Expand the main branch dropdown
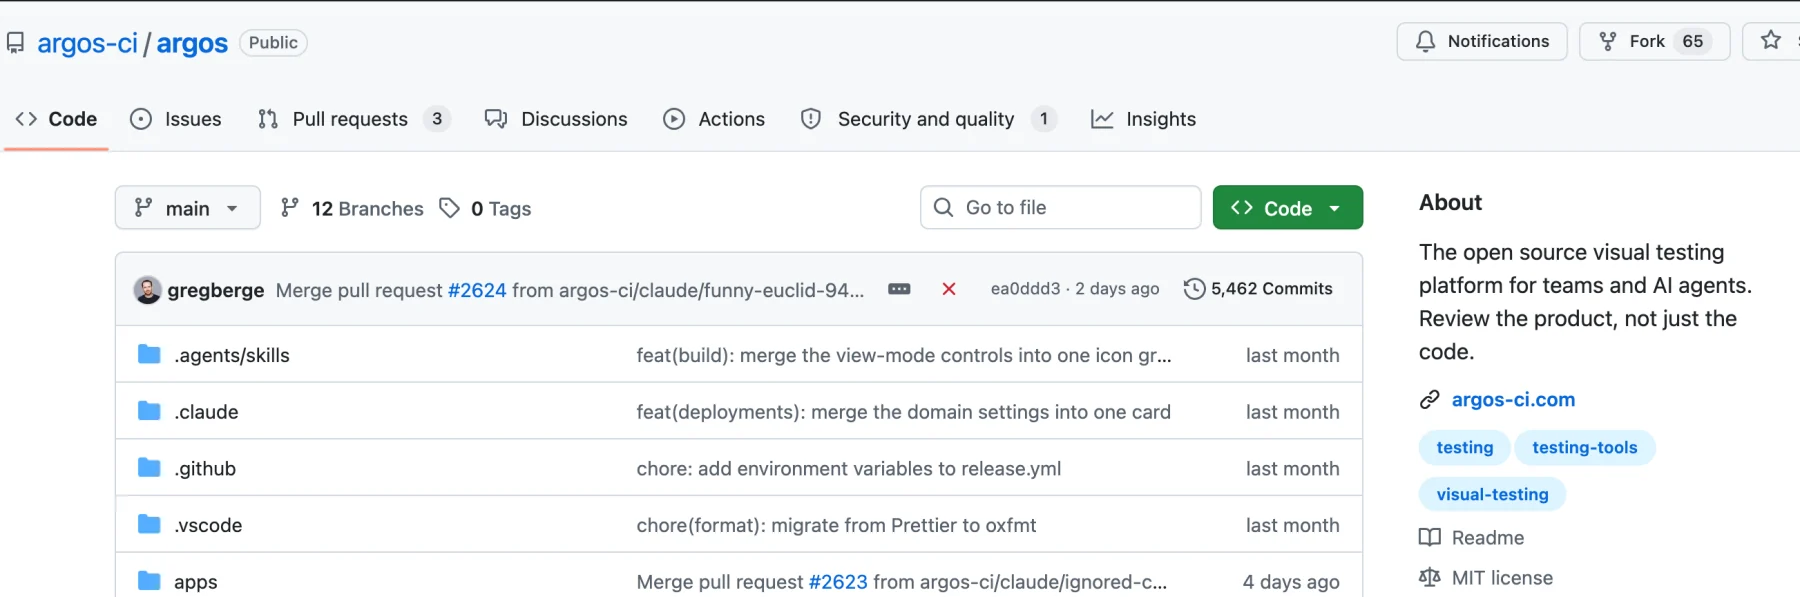Viewport: 1800px width, 597px height. 188,207
